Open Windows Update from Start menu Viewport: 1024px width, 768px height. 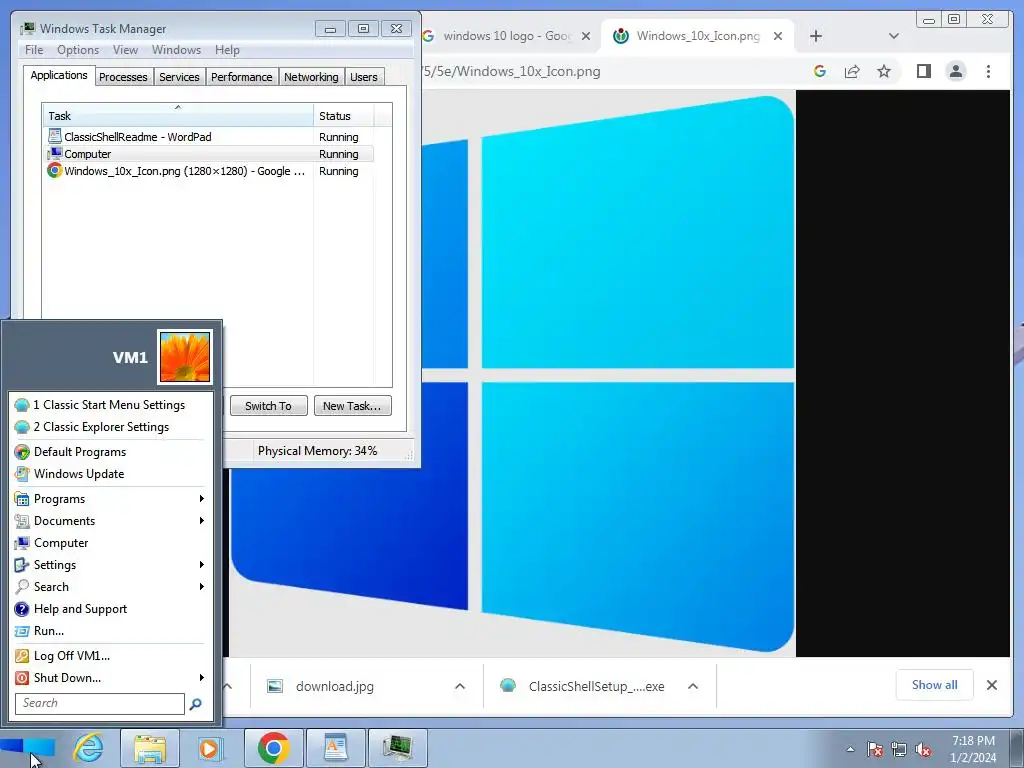[x=110, y=474]
